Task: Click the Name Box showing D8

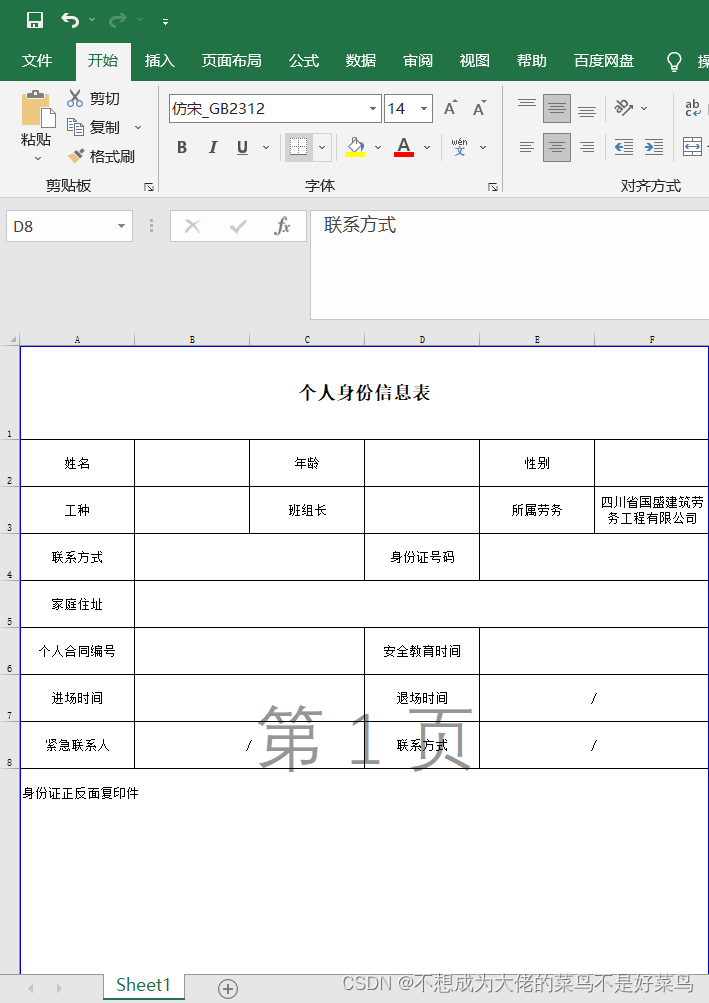Action: 69,226
